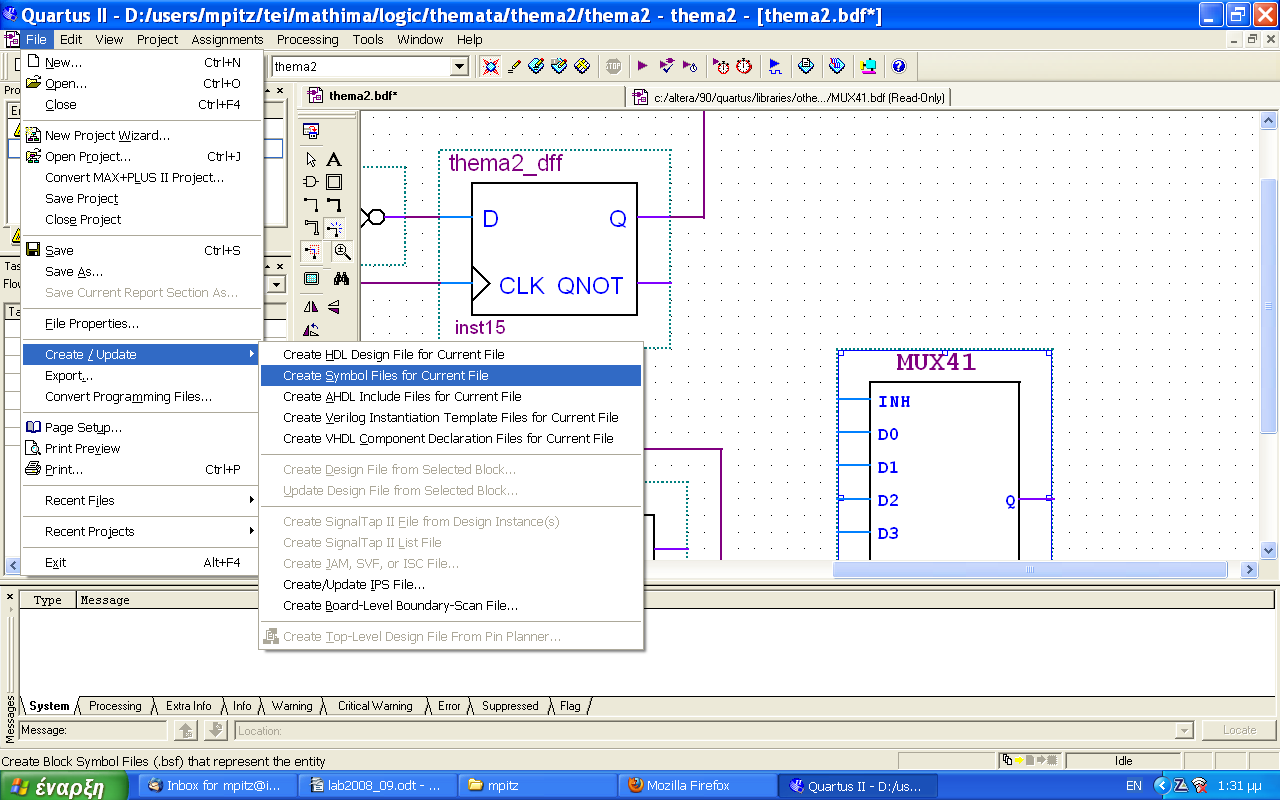The height and width of the screenshot is (800, 1280).
Task: Click Exit in the File menu
Action: [141, 563]
